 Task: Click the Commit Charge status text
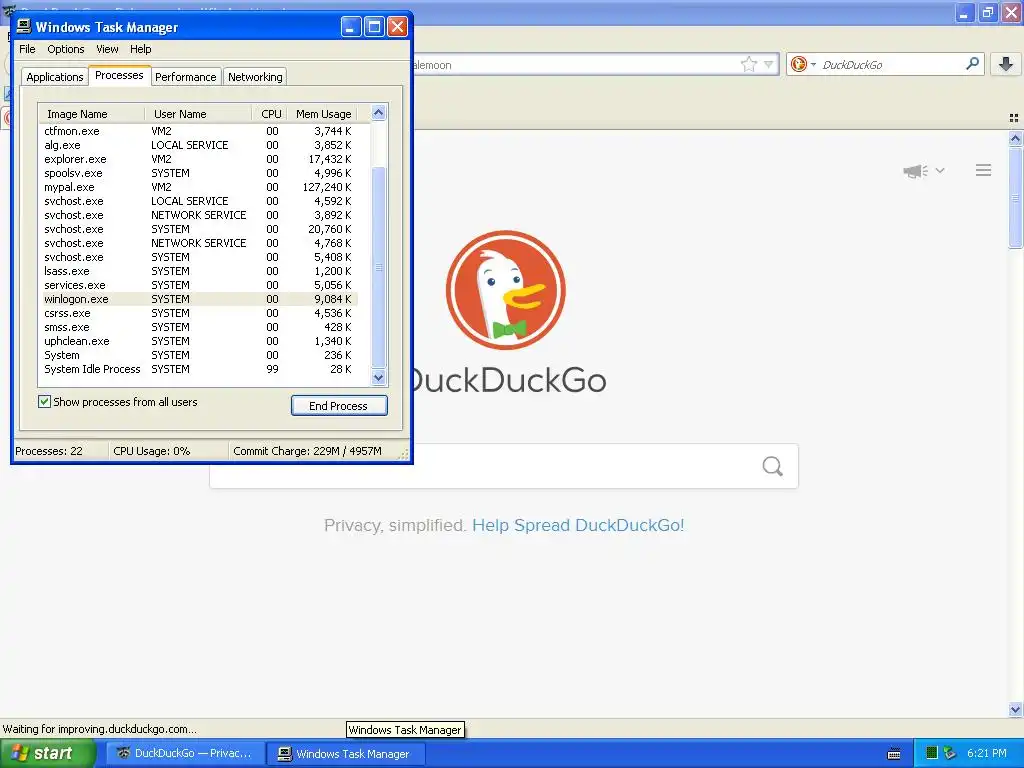pos(307,451)
